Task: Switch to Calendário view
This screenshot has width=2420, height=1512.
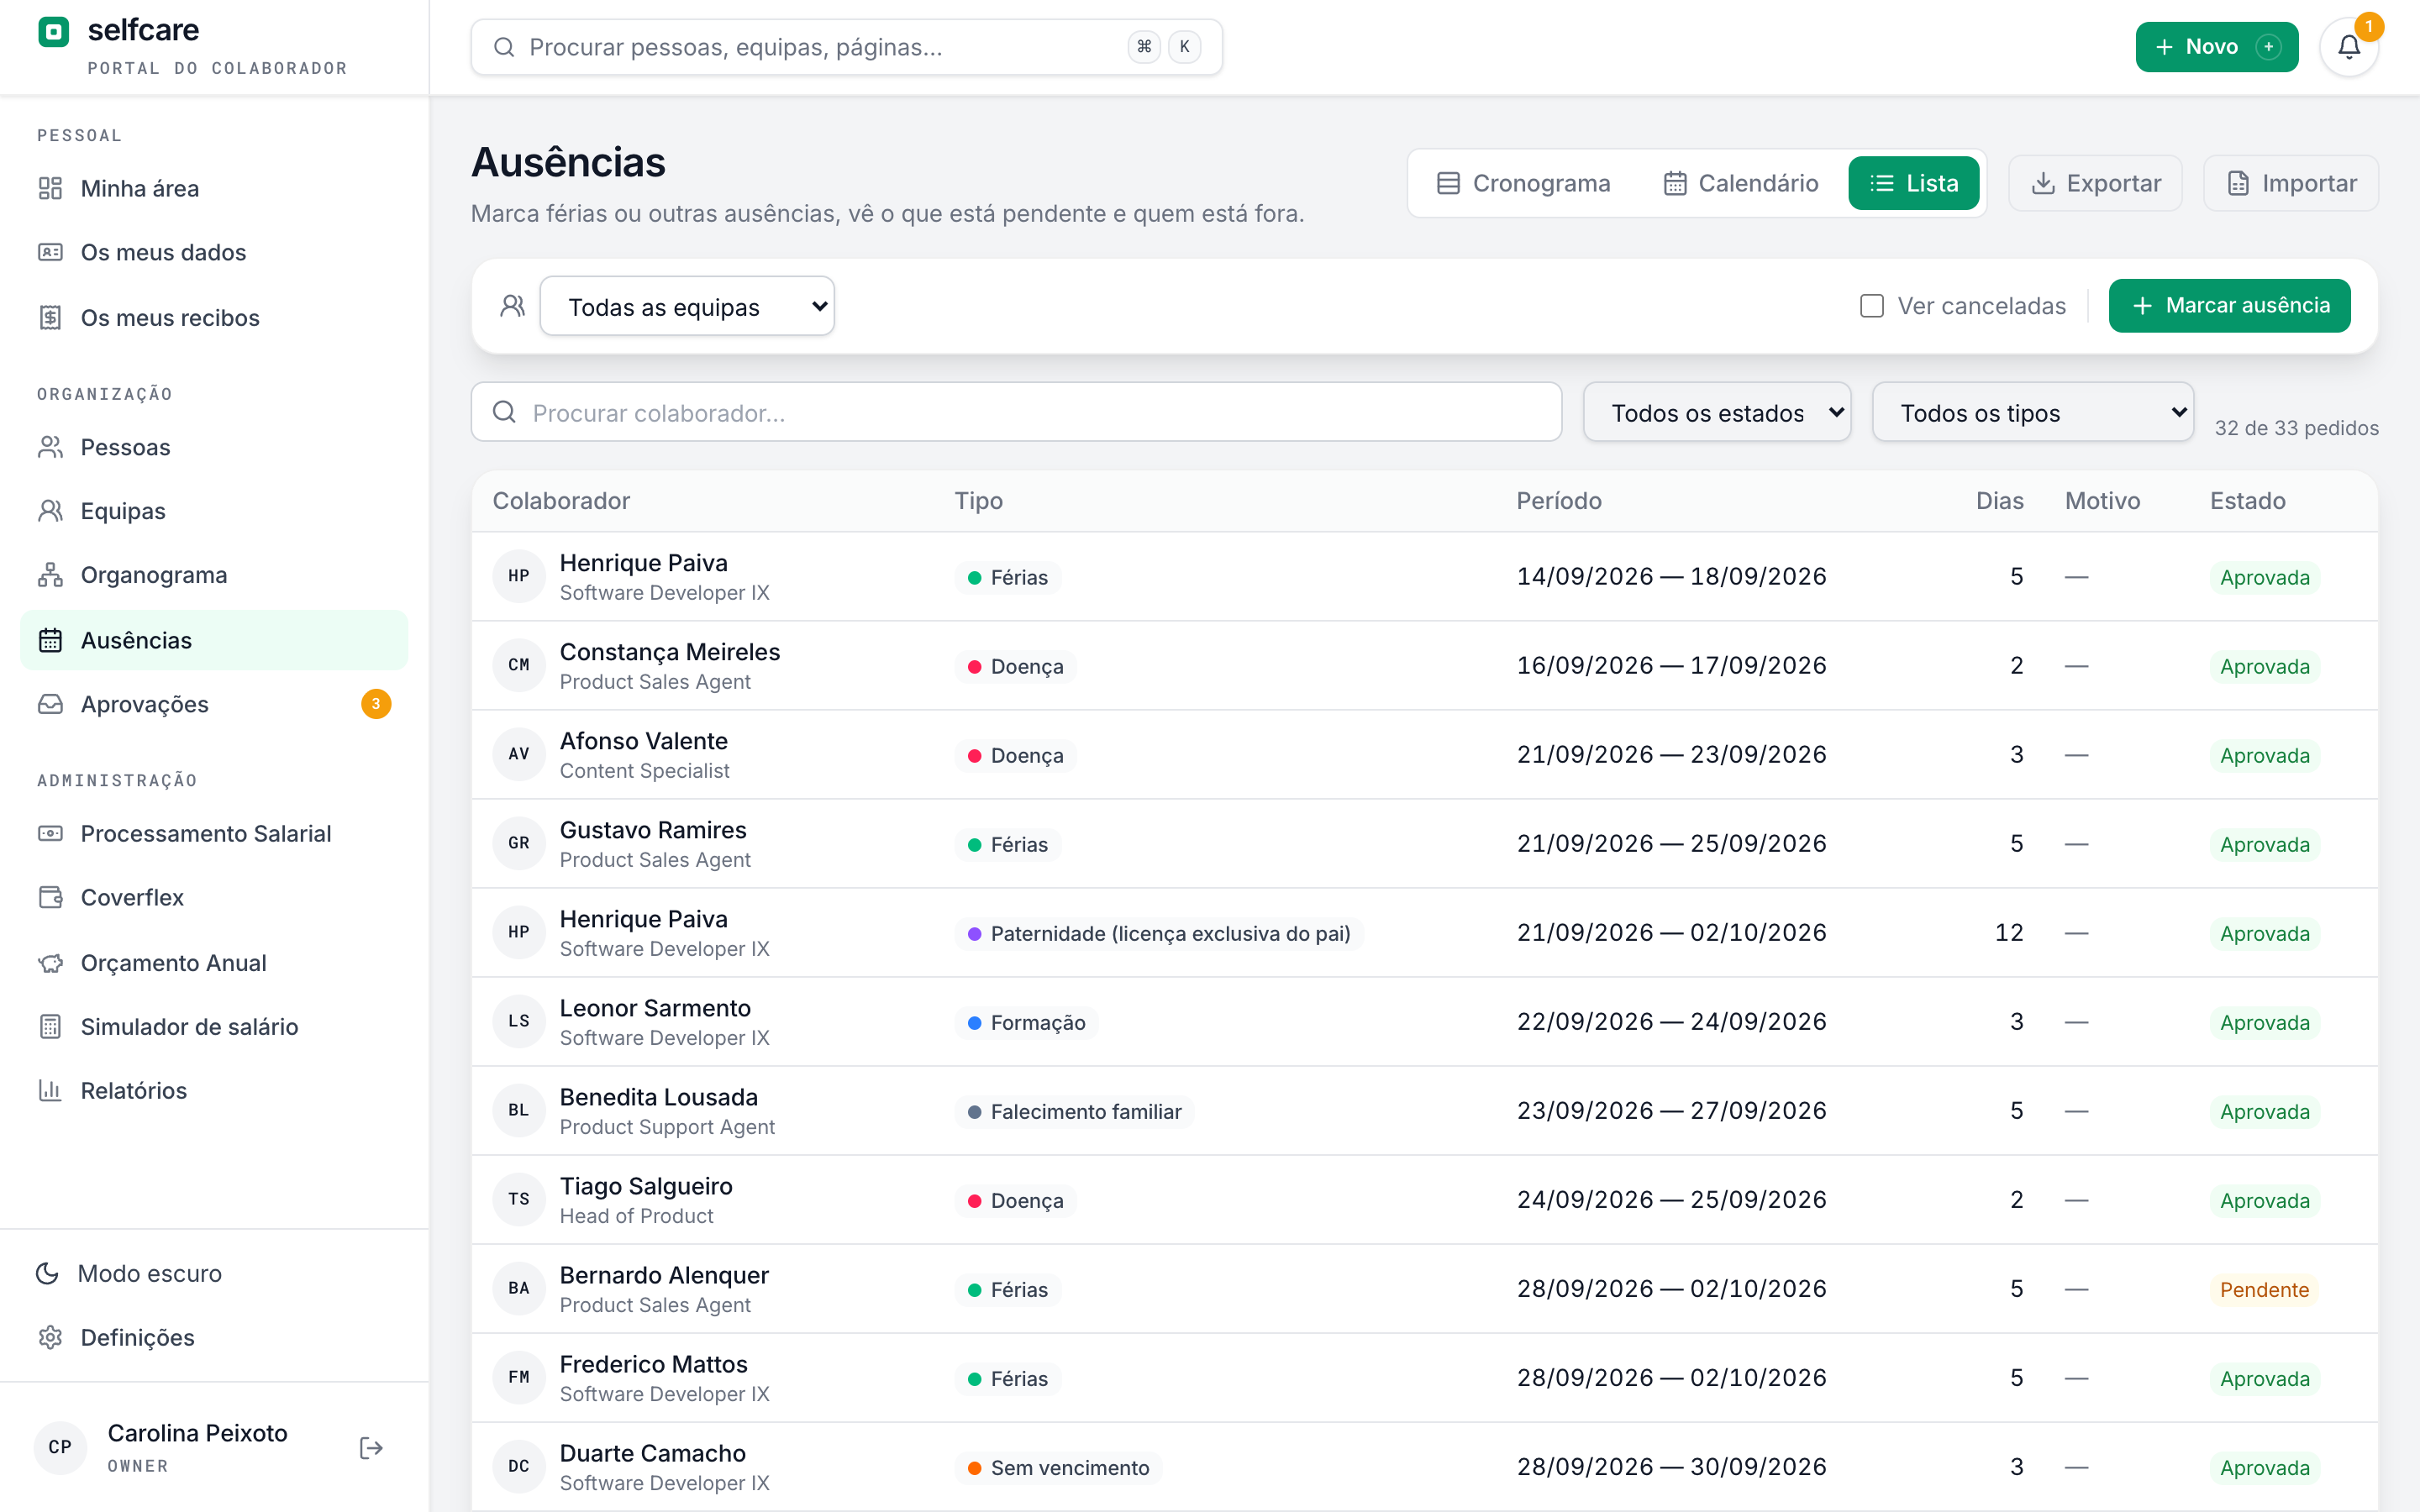Action: [x=1740, y=183]
